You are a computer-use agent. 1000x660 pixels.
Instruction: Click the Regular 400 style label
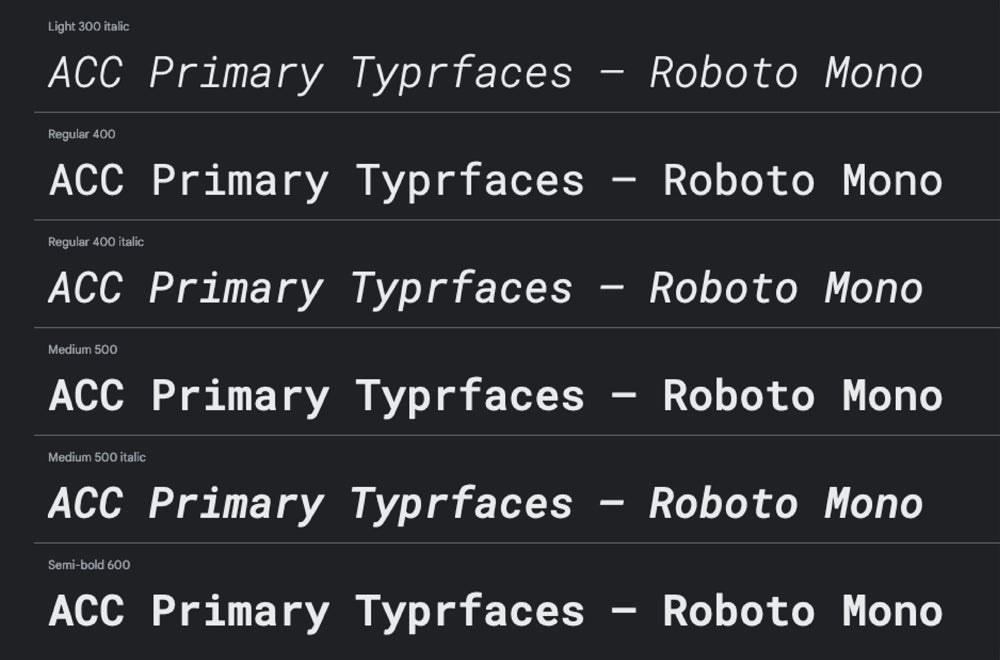(82, 134)
